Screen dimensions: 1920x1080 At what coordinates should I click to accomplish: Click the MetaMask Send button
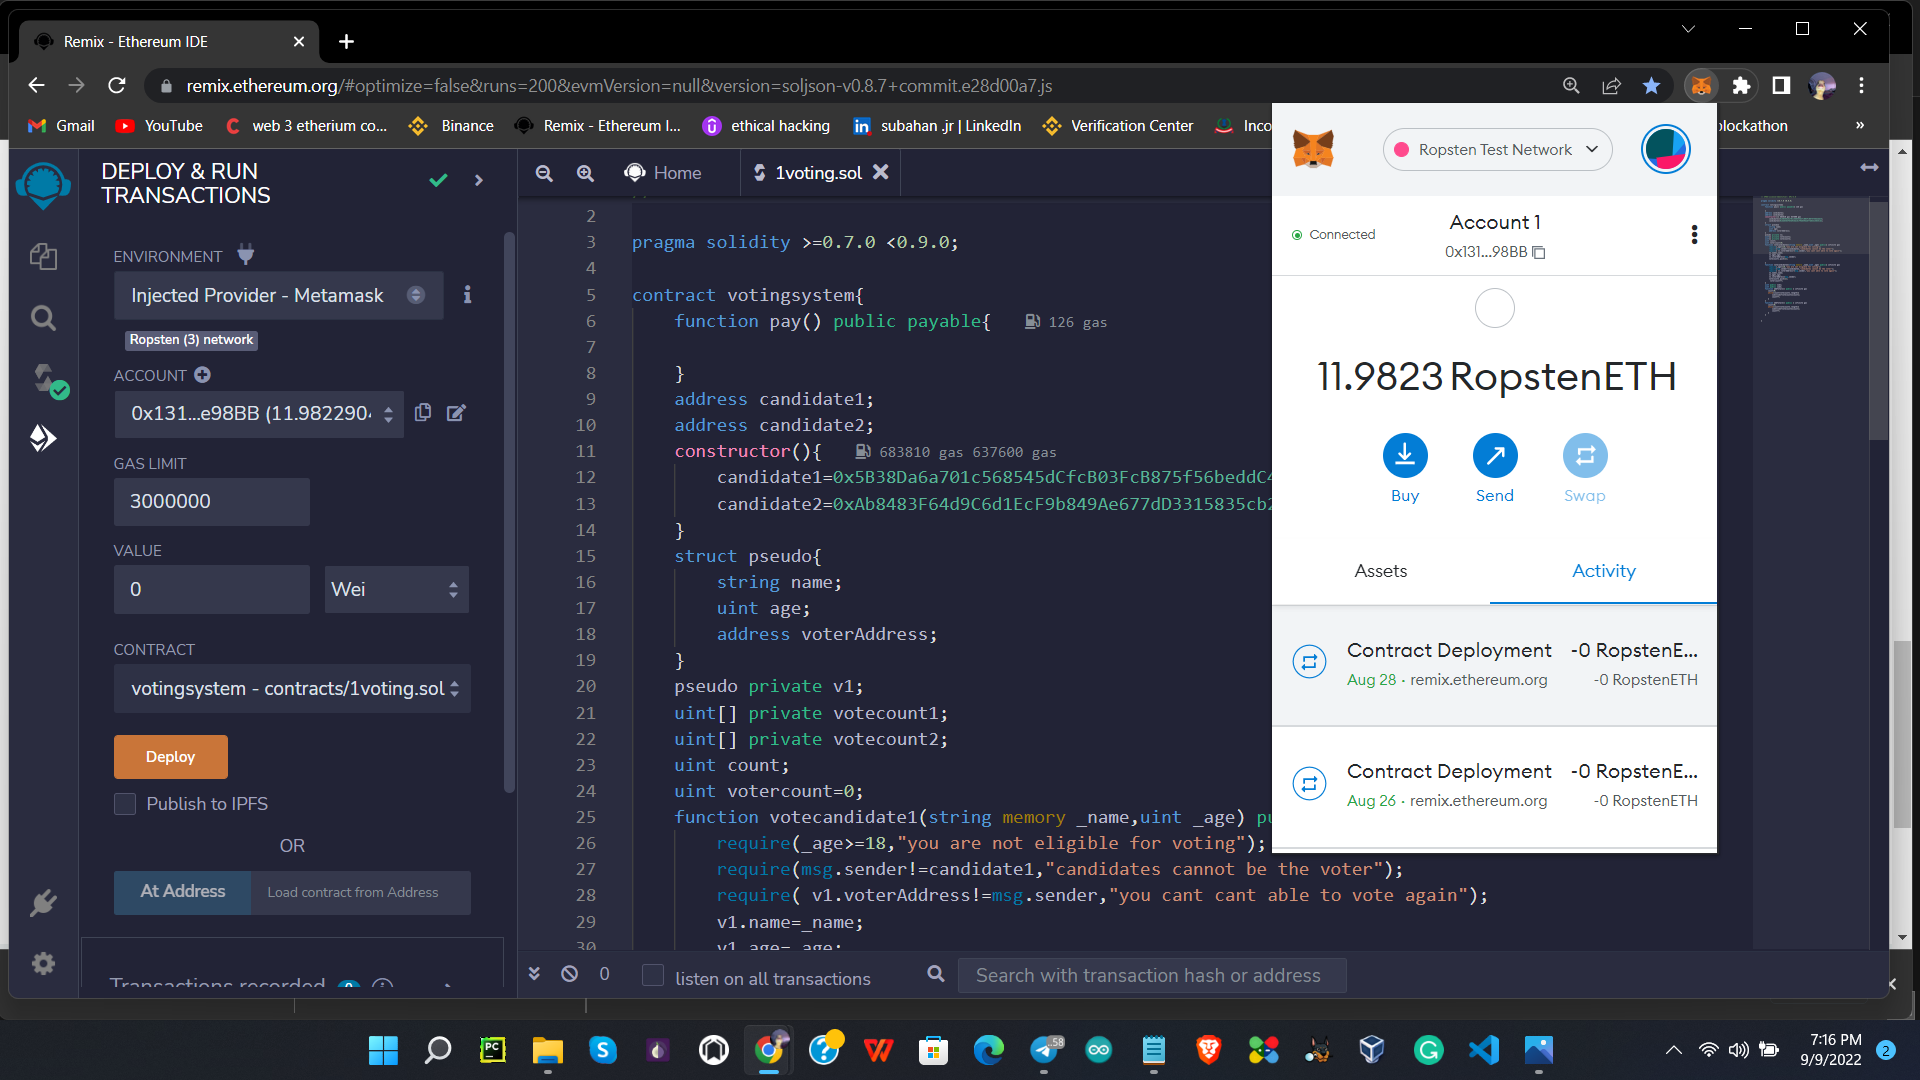tap(1494, 456)
